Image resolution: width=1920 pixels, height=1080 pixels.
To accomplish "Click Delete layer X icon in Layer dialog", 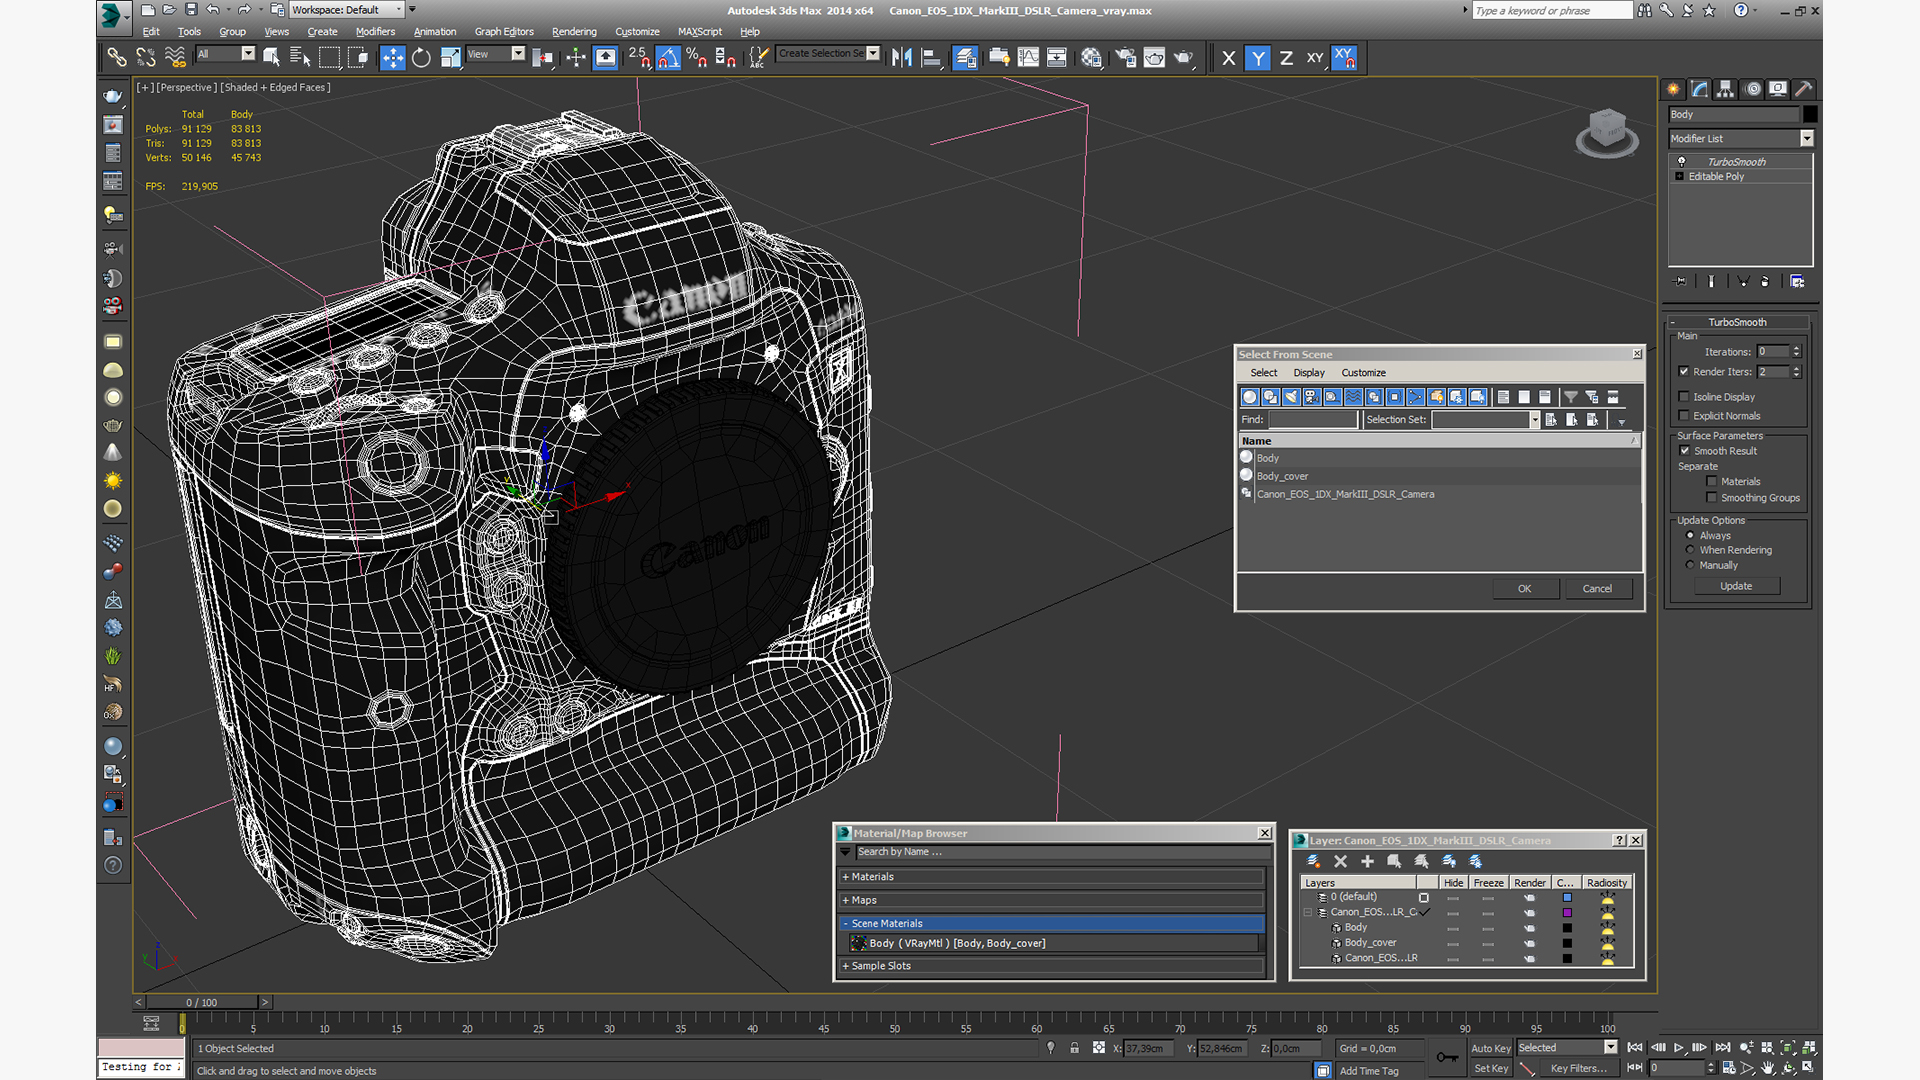I will (1340, 861).
